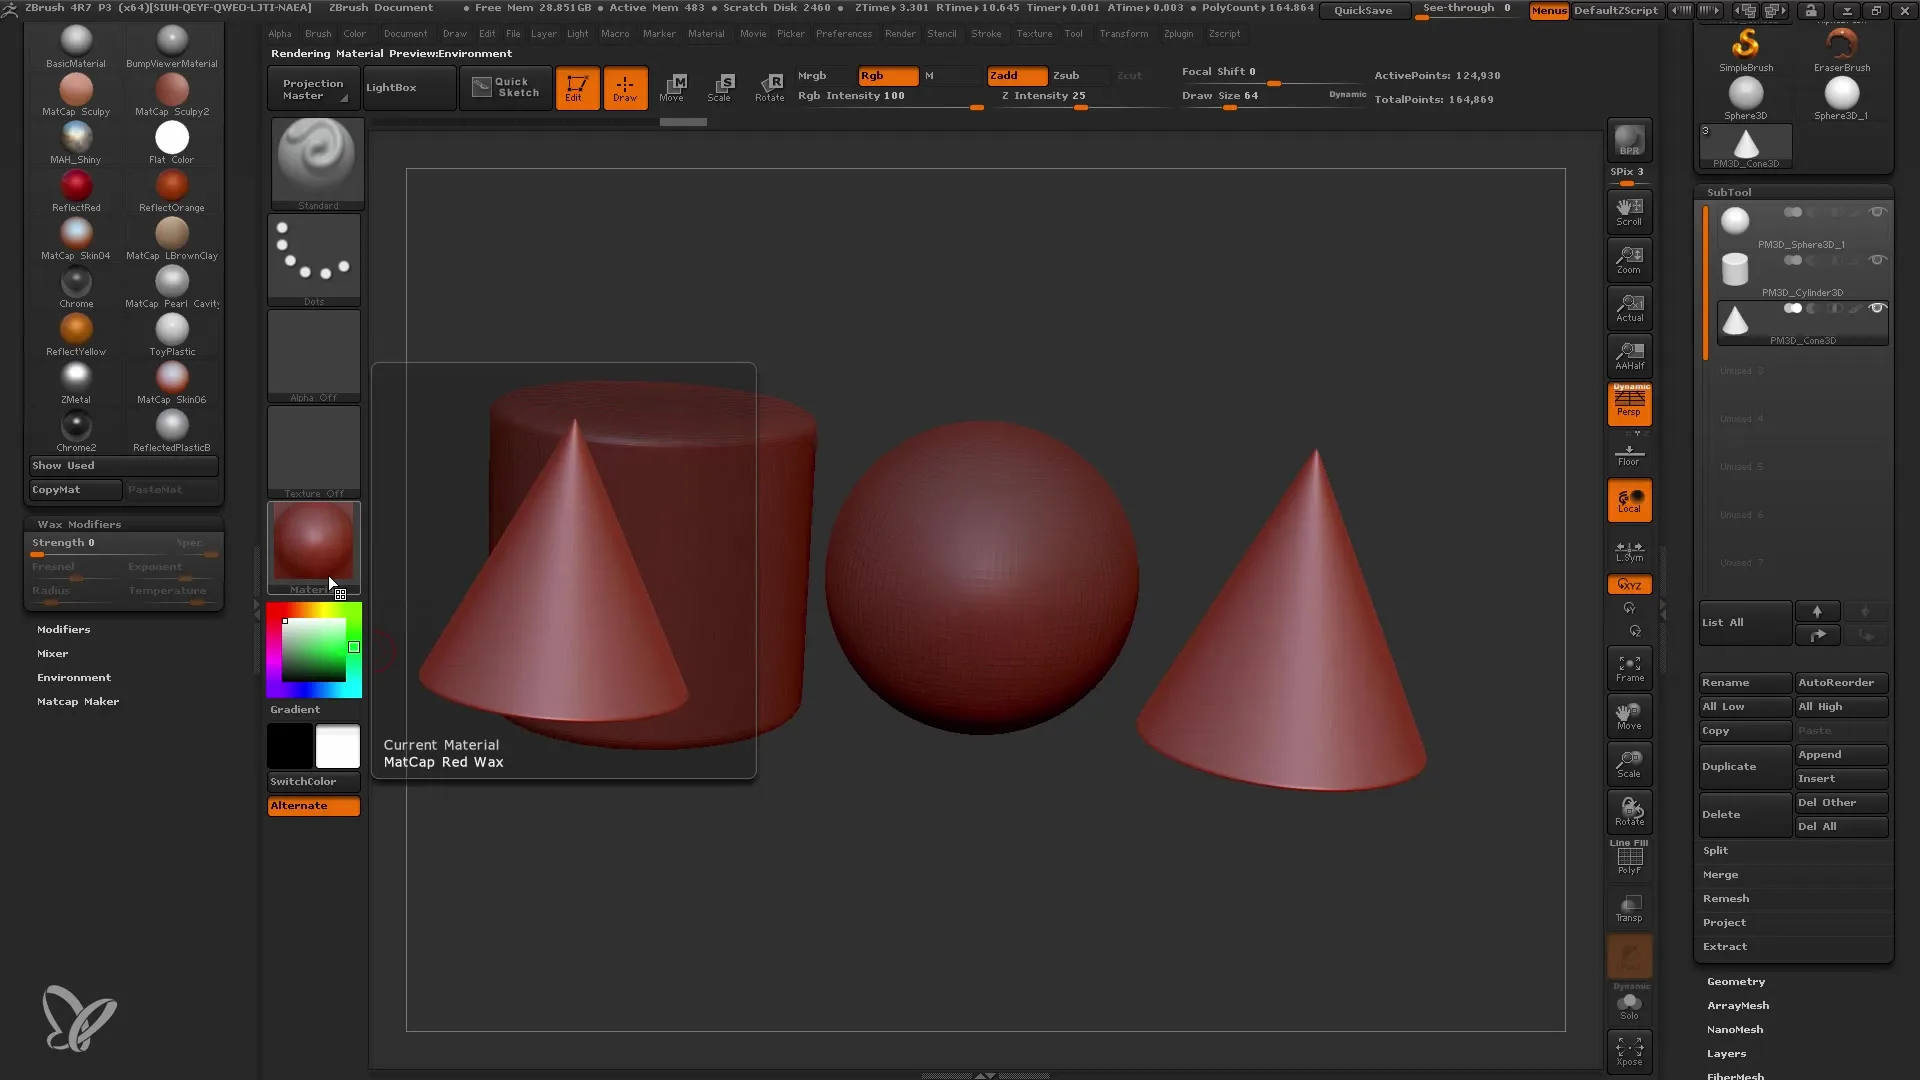The height and width of the screenshot is (1080, 1920).
Task: Click the Persp perspective icon
Action: point(1629,404)
